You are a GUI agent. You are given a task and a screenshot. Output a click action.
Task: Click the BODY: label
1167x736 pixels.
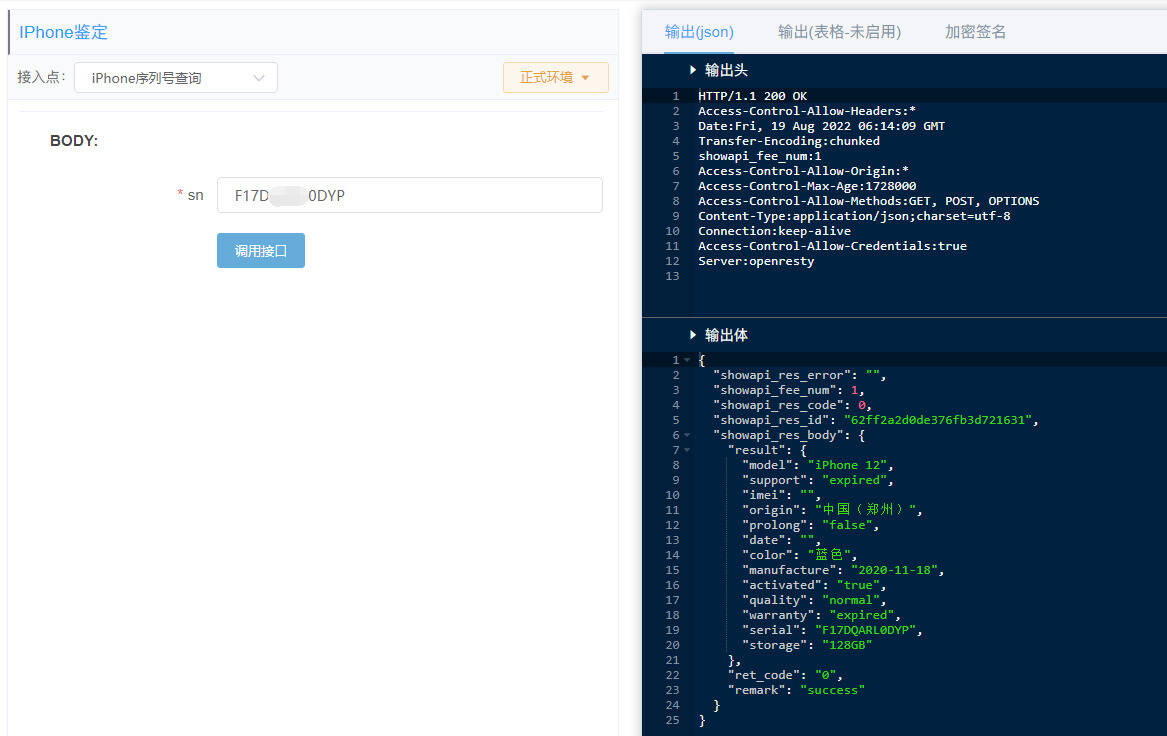coord(74,141)
